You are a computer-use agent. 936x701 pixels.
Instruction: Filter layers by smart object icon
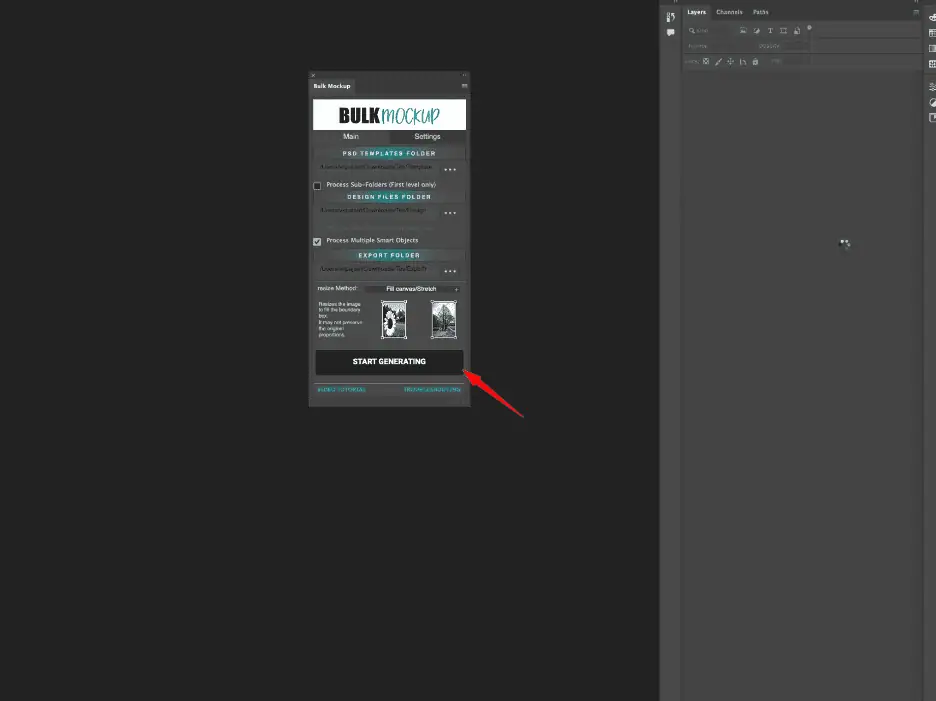[x=796, y=31]
